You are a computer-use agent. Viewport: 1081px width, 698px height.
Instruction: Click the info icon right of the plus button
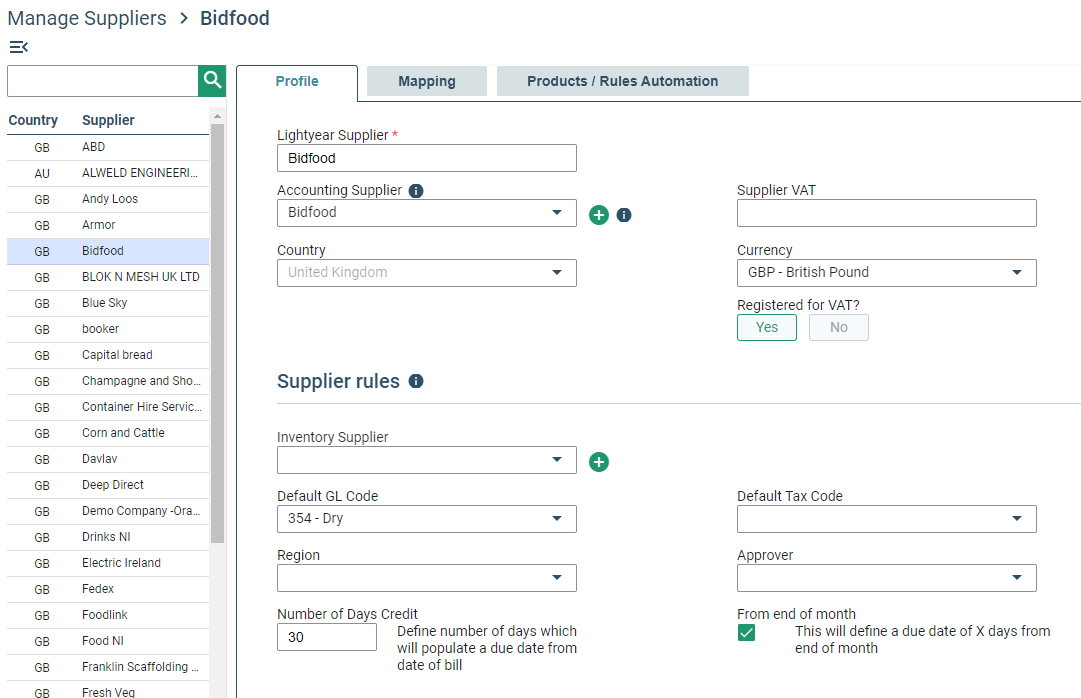point(623,214)
